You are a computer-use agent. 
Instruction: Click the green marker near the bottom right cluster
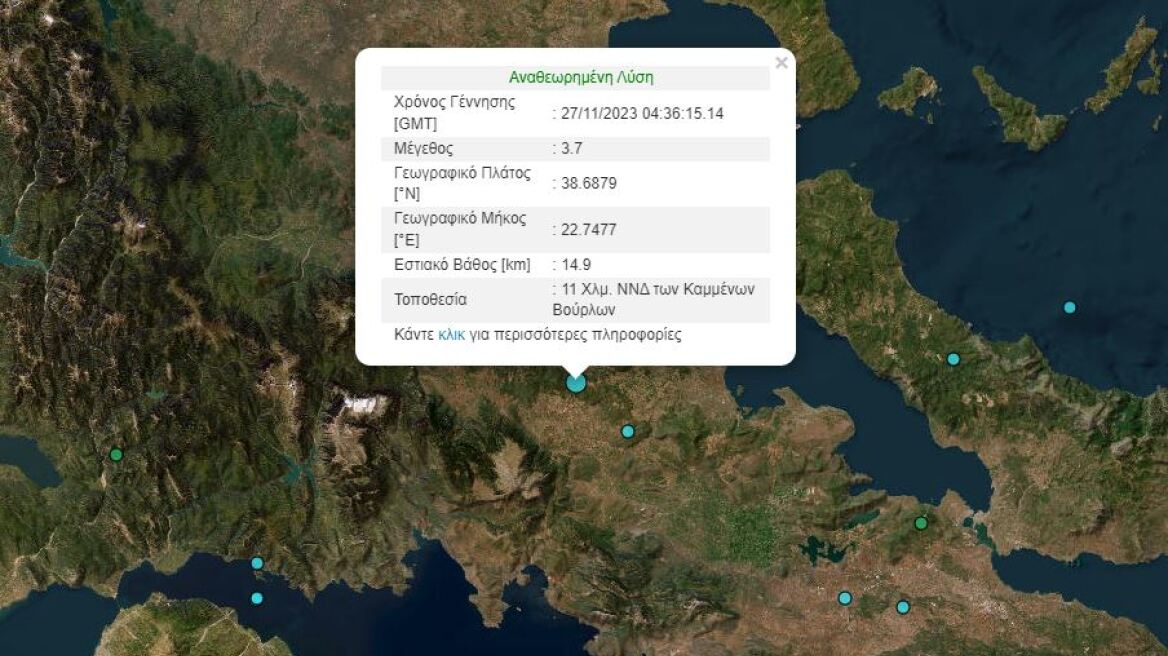(921, 523)
